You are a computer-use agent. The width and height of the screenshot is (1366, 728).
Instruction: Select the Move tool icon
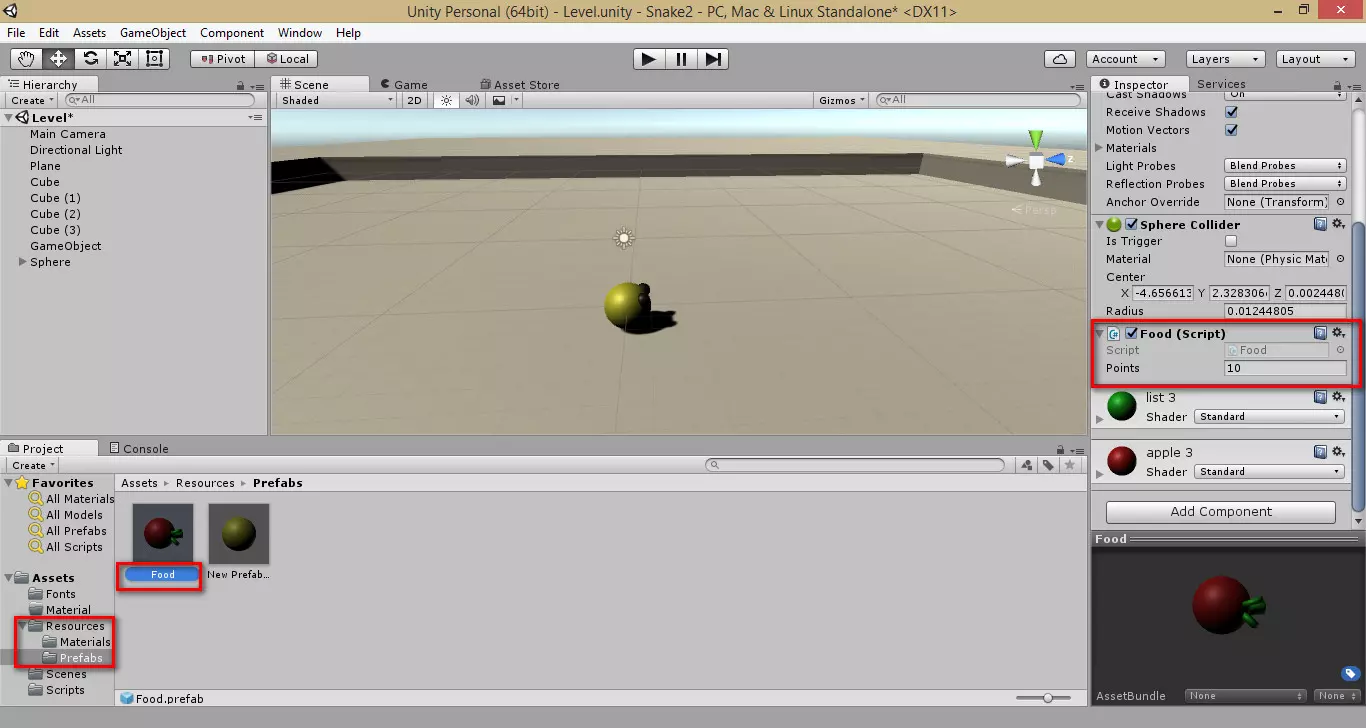[x=59, y=59]
